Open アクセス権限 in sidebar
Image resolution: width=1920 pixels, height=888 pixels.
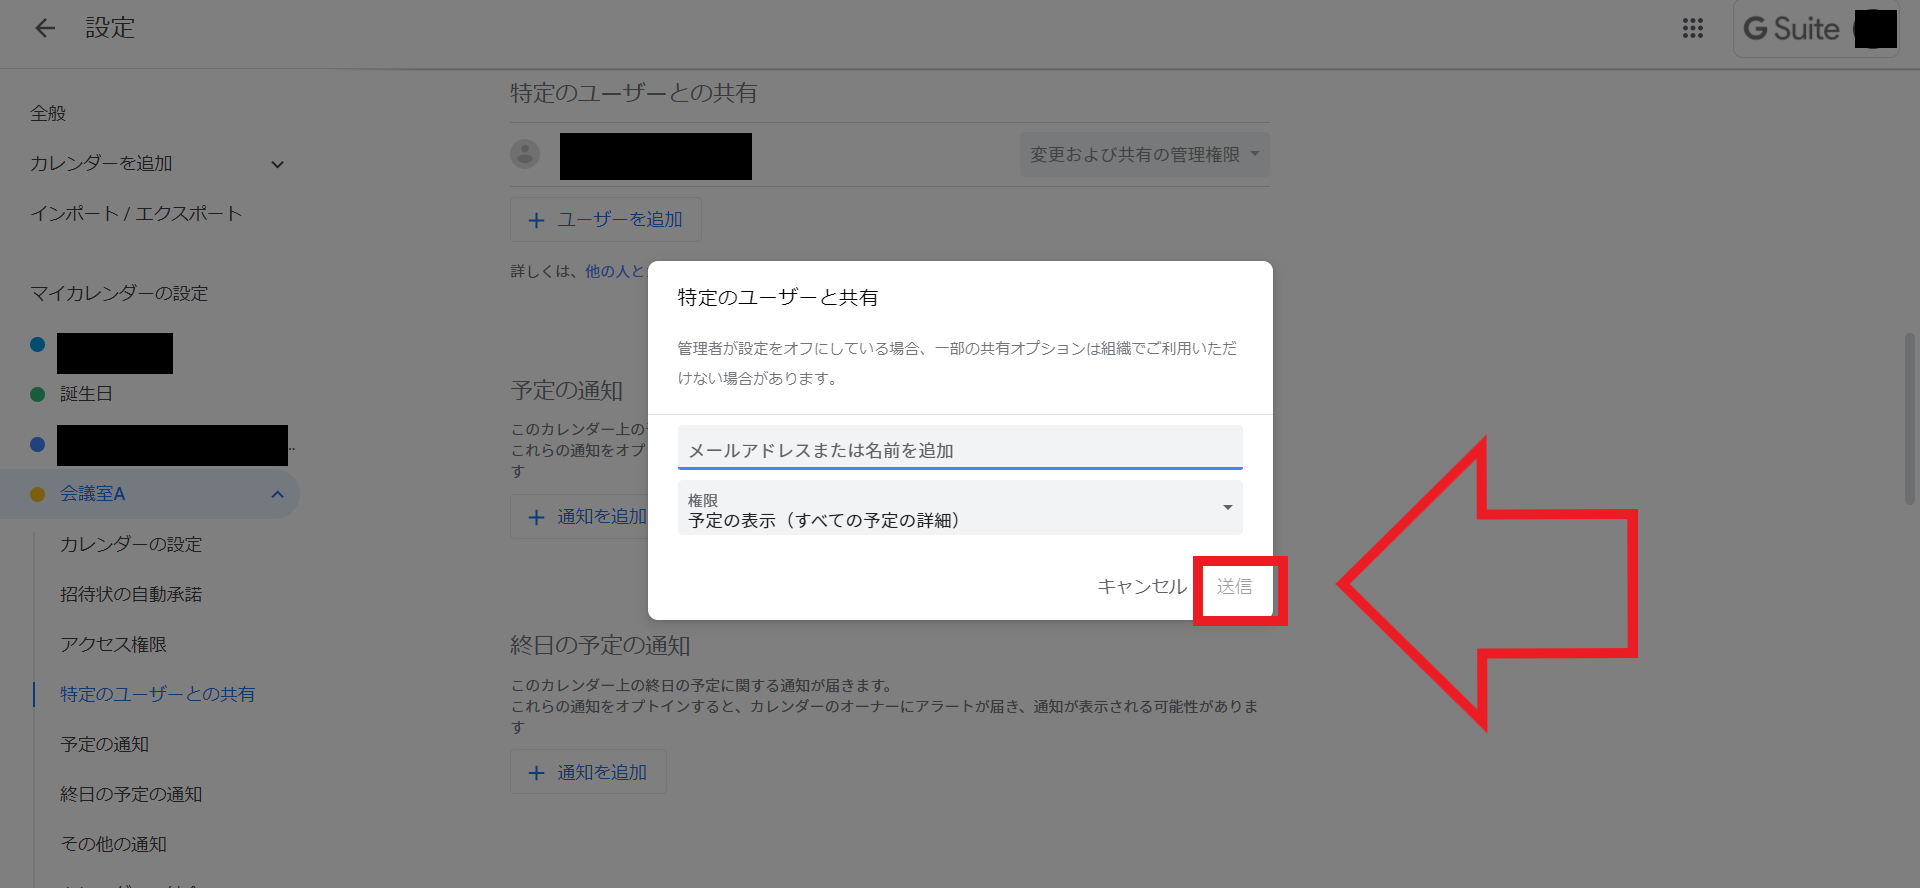113,644
